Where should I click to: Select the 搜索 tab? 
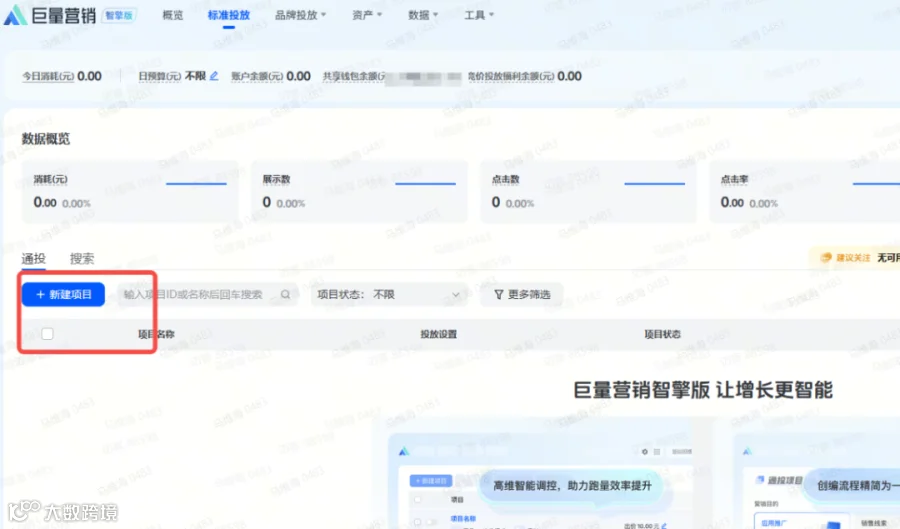click(82, 259)
